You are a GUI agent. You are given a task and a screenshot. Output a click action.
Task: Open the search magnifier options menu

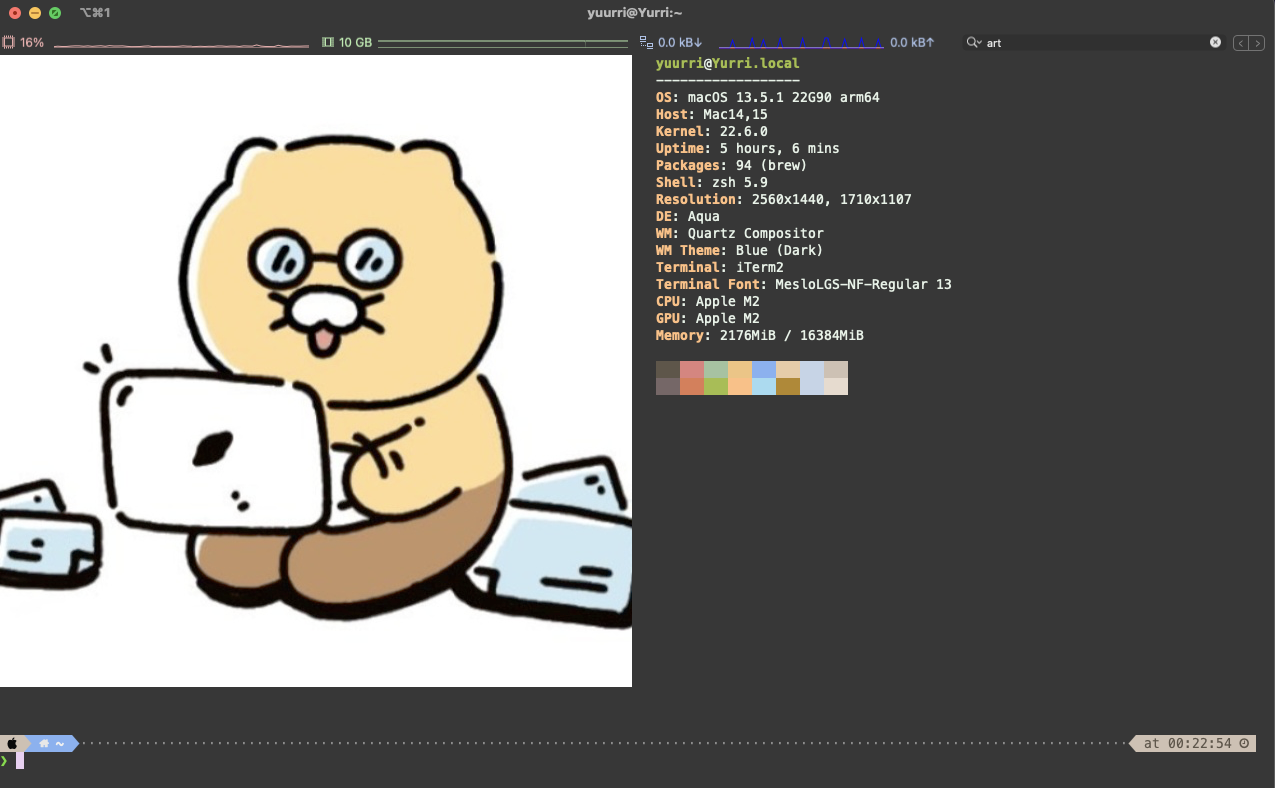coord(974,43)
